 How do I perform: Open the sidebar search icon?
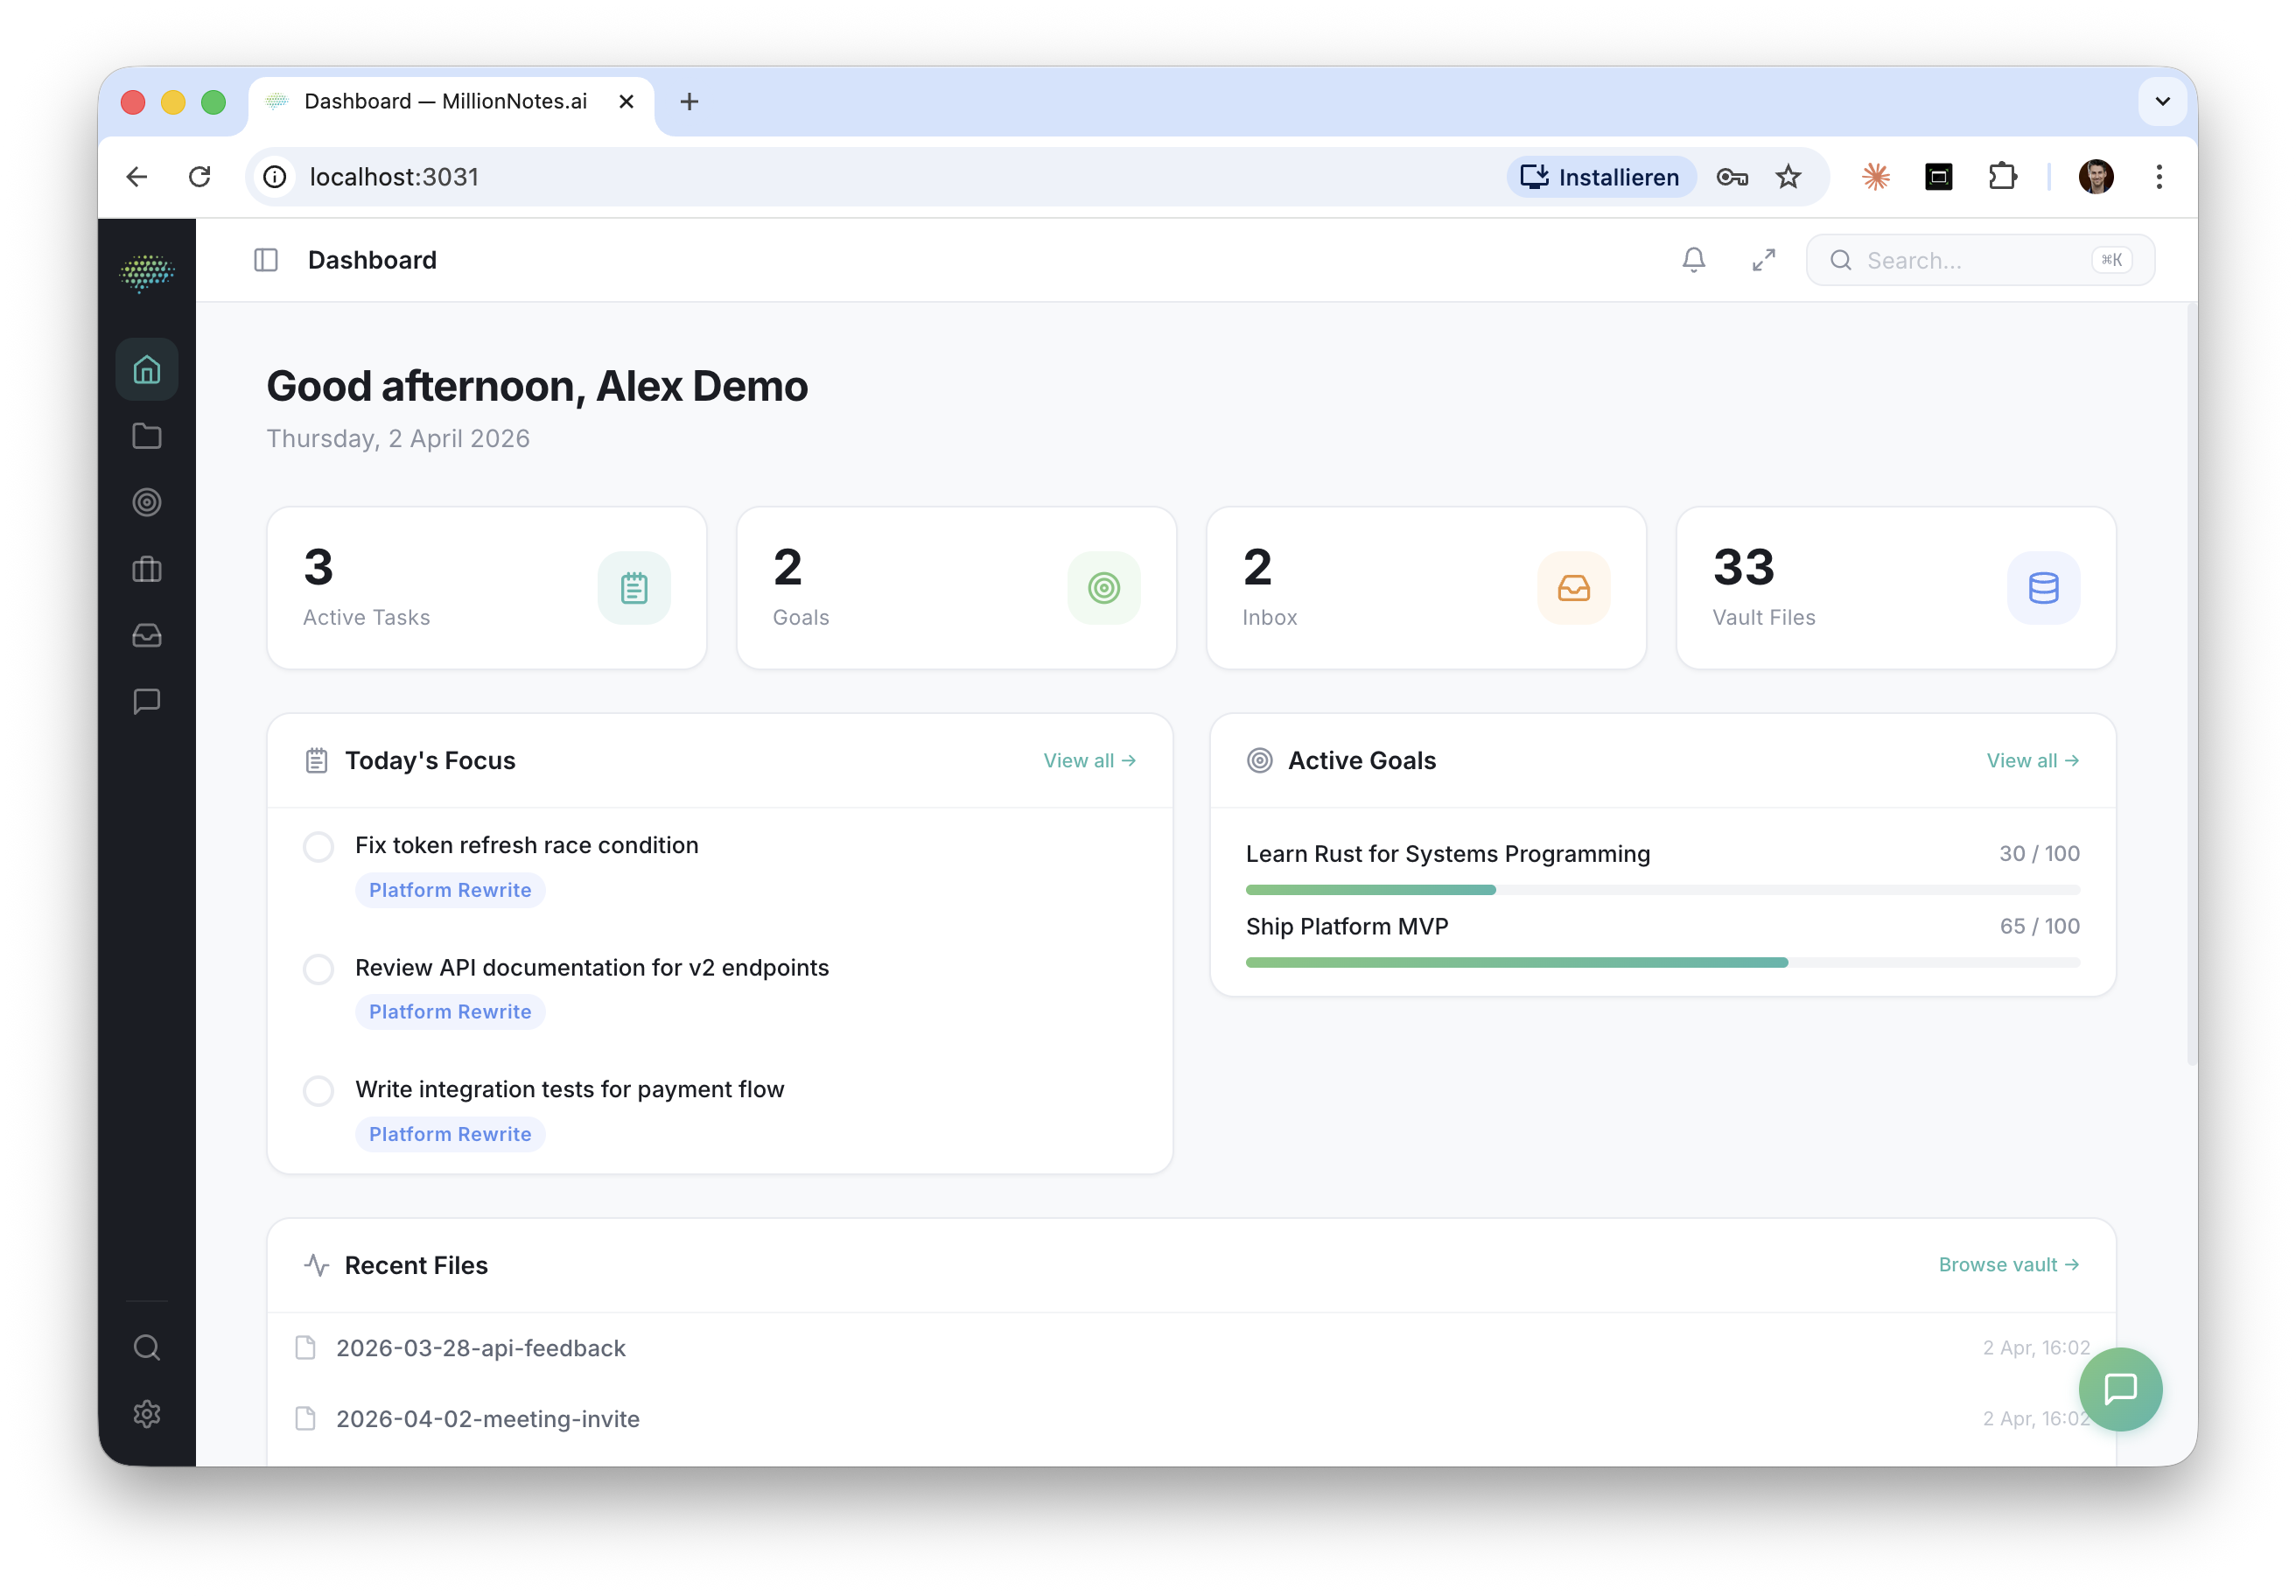click(147, 1347)
